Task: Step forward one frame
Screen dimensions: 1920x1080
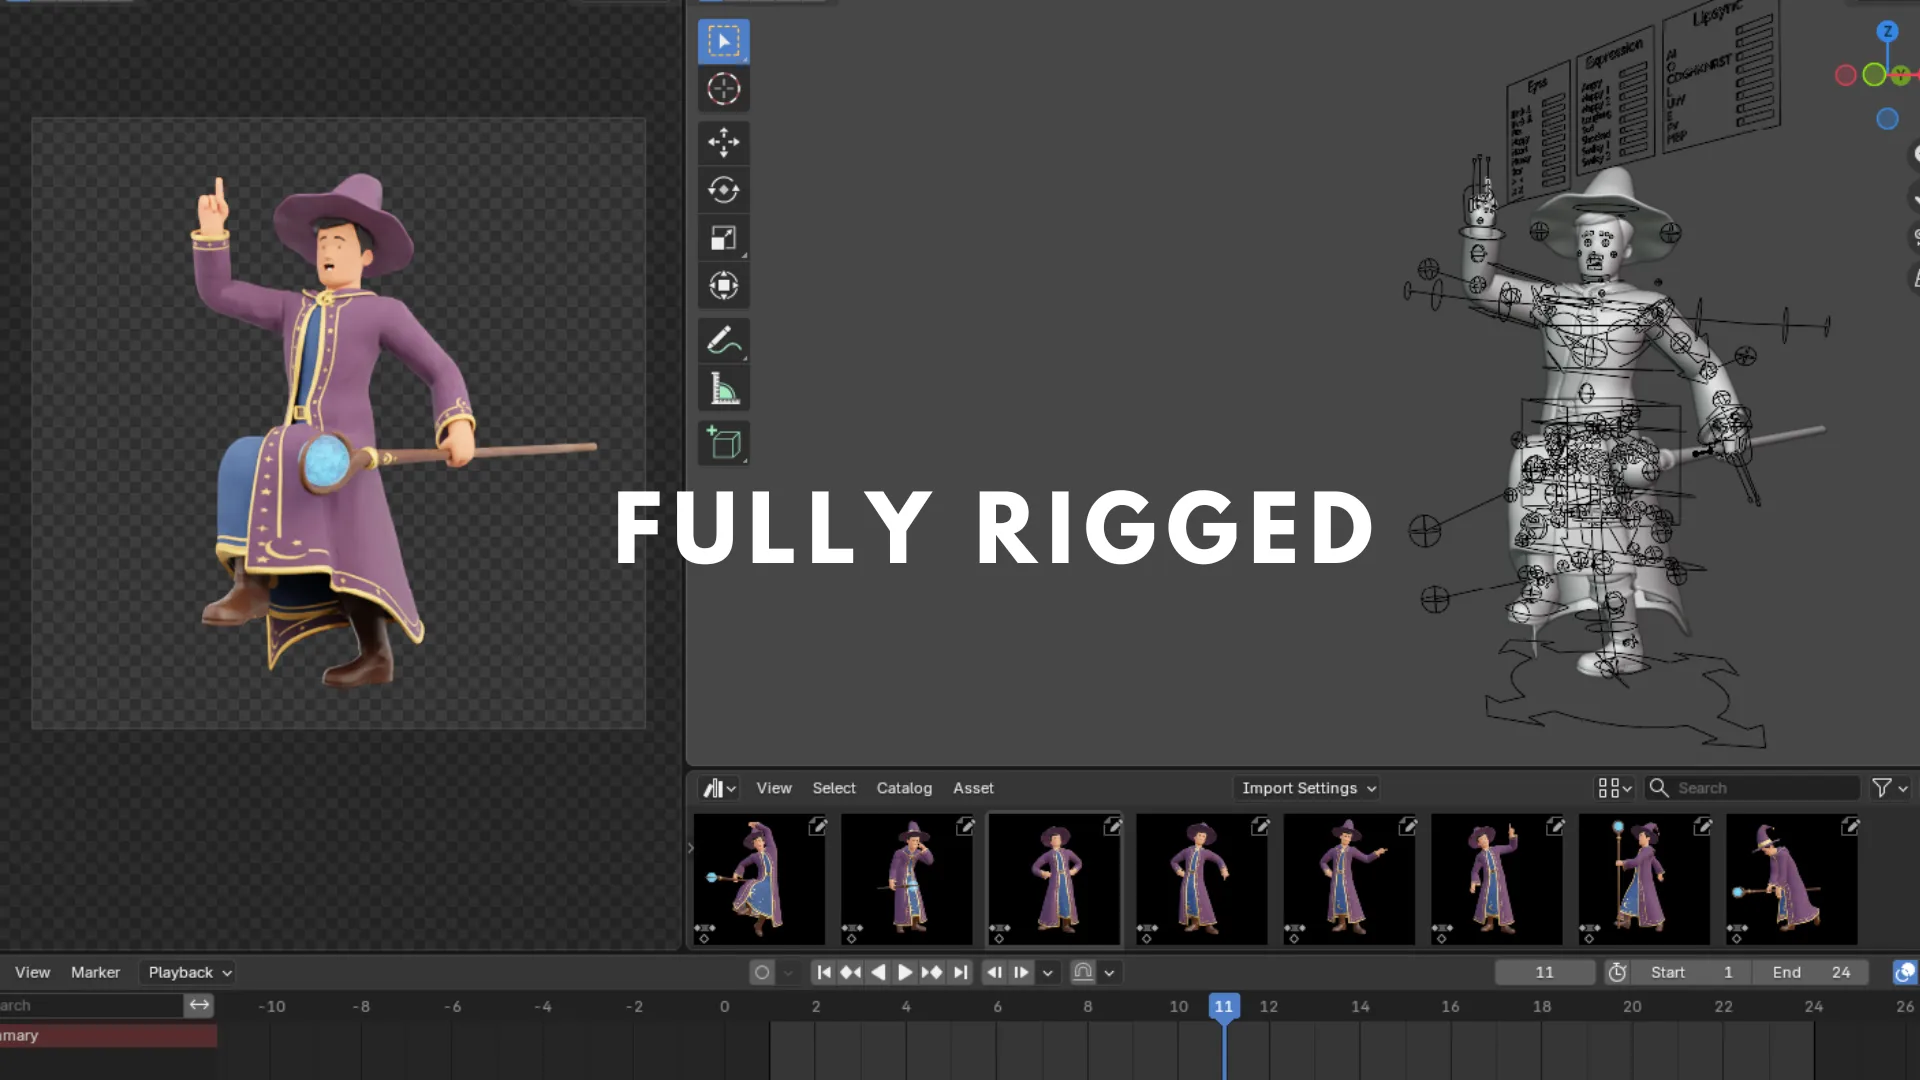Action: click(x=1021, y=972)
